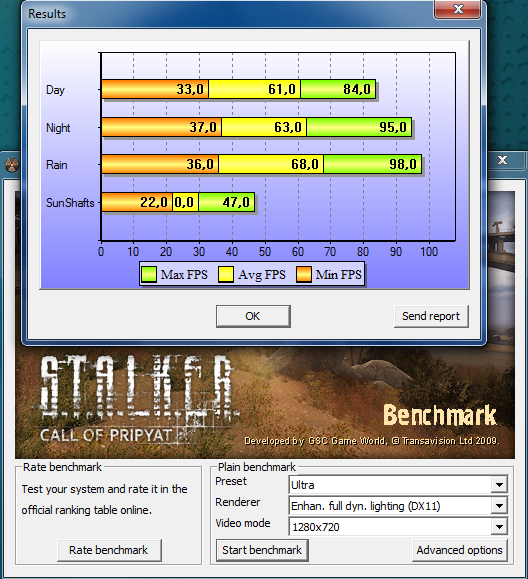
Task: Click the Rate benchmark button
Action: [x=109, y=550]
